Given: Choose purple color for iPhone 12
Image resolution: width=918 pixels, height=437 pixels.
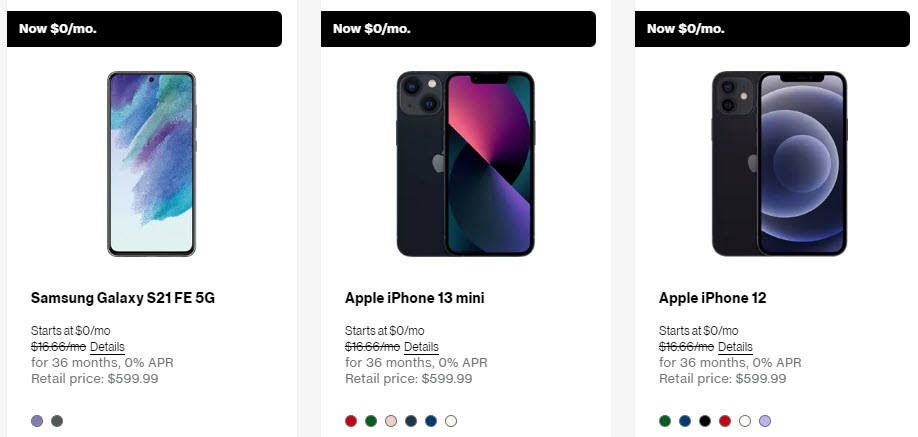Looking at the screenshot, I should tap(765, 421).
